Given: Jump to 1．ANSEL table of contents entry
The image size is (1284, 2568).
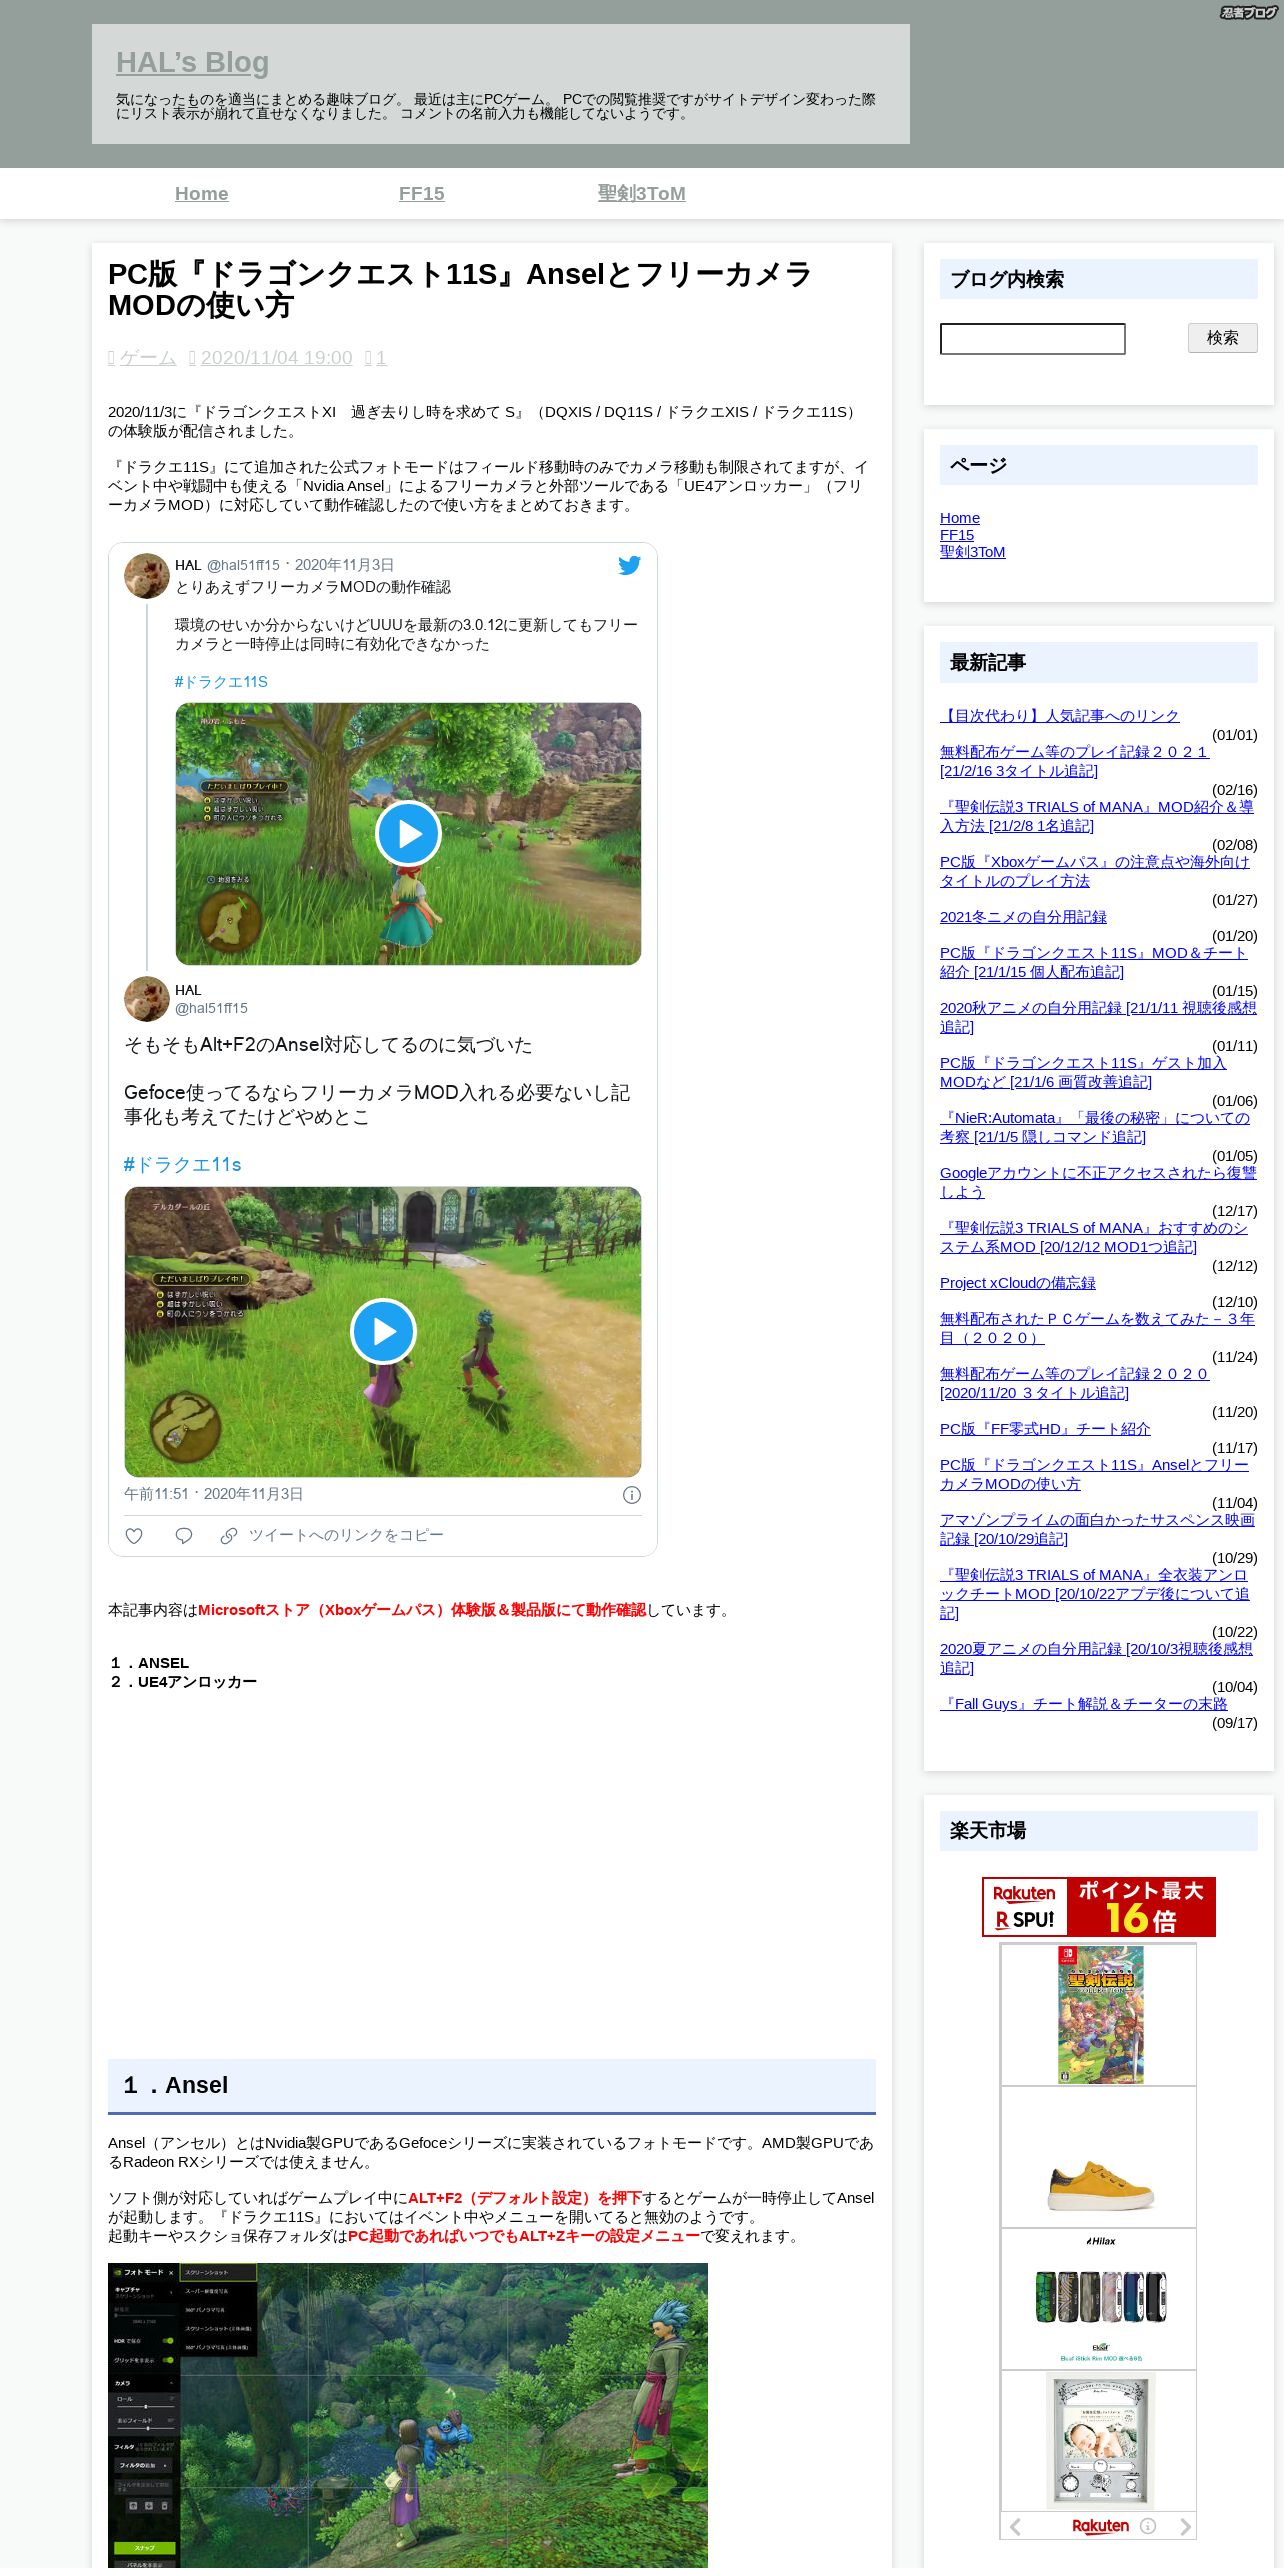Looking at the screenshot, I should 149,1663.
